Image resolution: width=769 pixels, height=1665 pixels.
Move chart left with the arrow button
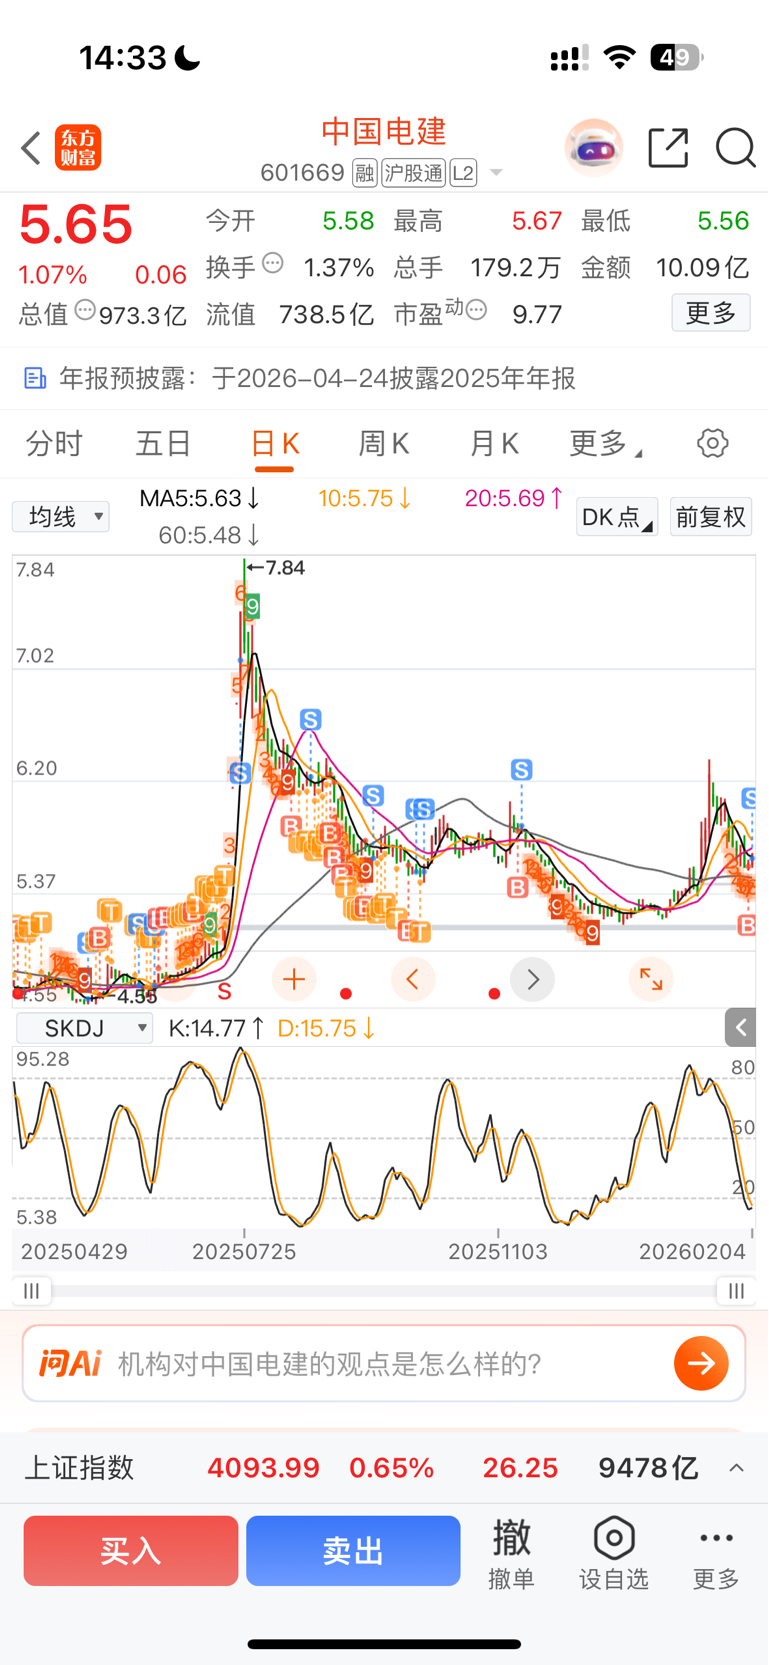pyautogui.click(x=413, y=979)
